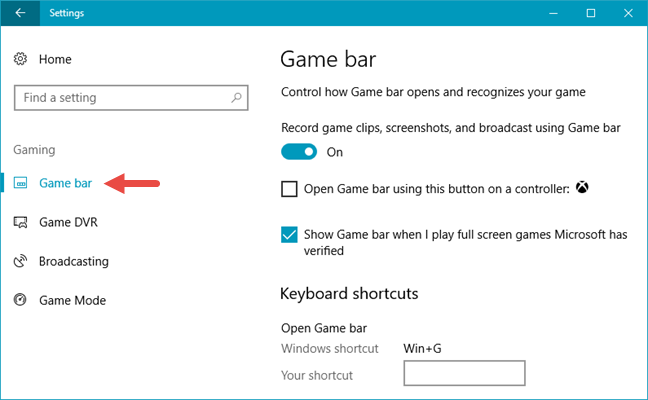Open the Broadcasting settings page
The height and width of the screenshot is (400, 648).
(x=74, y=261)
